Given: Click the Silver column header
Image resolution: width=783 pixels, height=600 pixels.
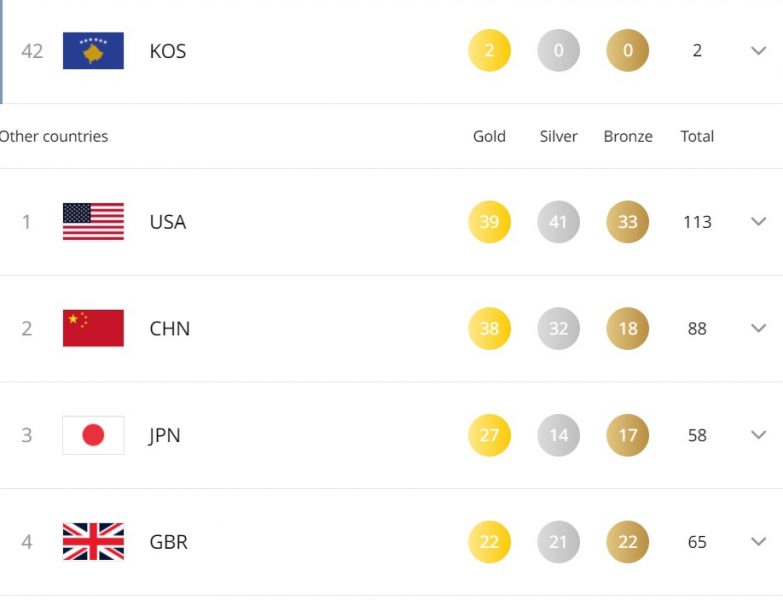Looking at the screenshot, I should click(558, 136).
